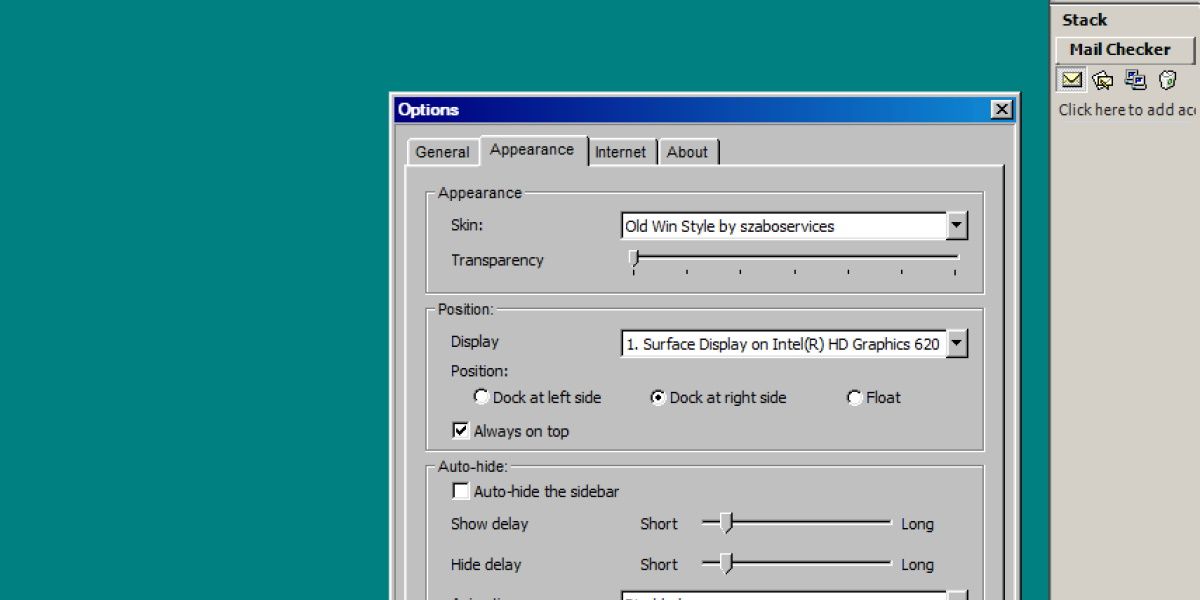Switch to the Internet tab

[621, 152]
